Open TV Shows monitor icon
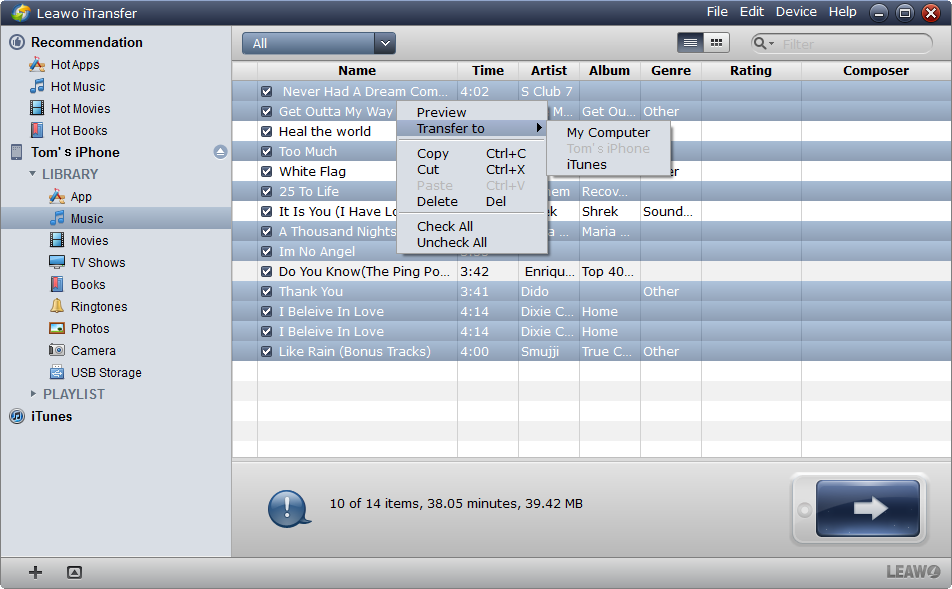 (x=57, y=262)
